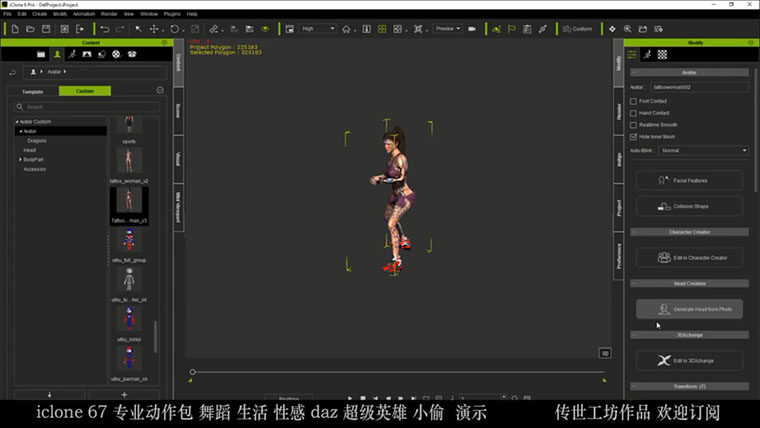Click the green flag icon in toolbar
Screen dimensions: 760x428
[511, 29]
